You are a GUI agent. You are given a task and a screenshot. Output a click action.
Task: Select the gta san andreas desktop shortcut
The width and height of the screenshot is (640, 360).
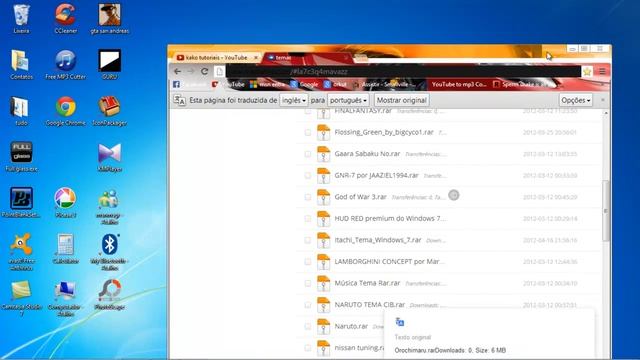pyautogui.click(x=109, y=18)
